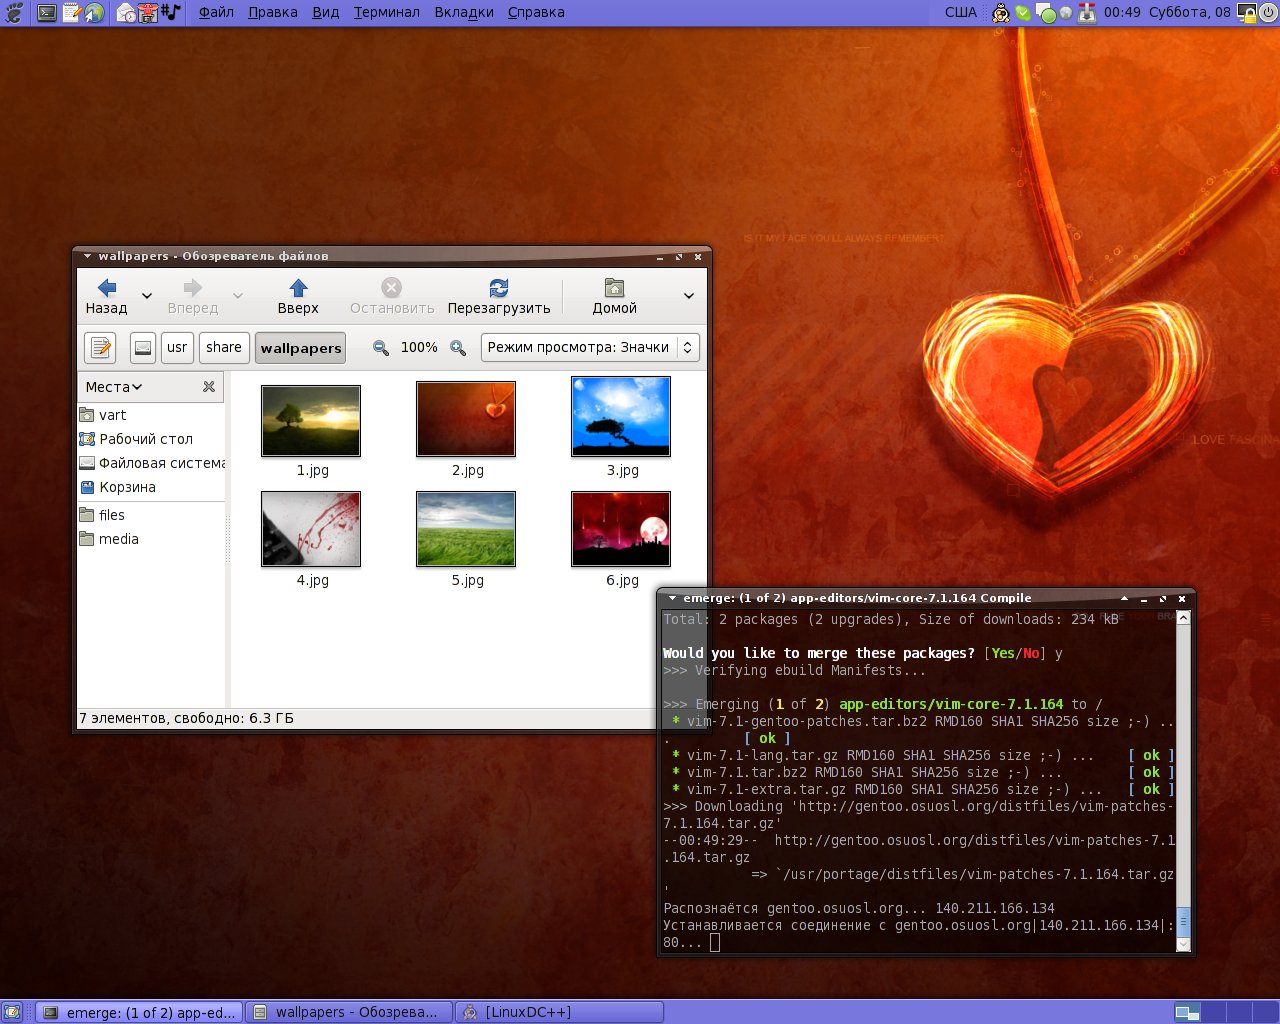Screen dimensions: 1280x1024
Task: Click the 00:49 Суббота clock
Action: pyautogui.click(x=1167, y=12)
